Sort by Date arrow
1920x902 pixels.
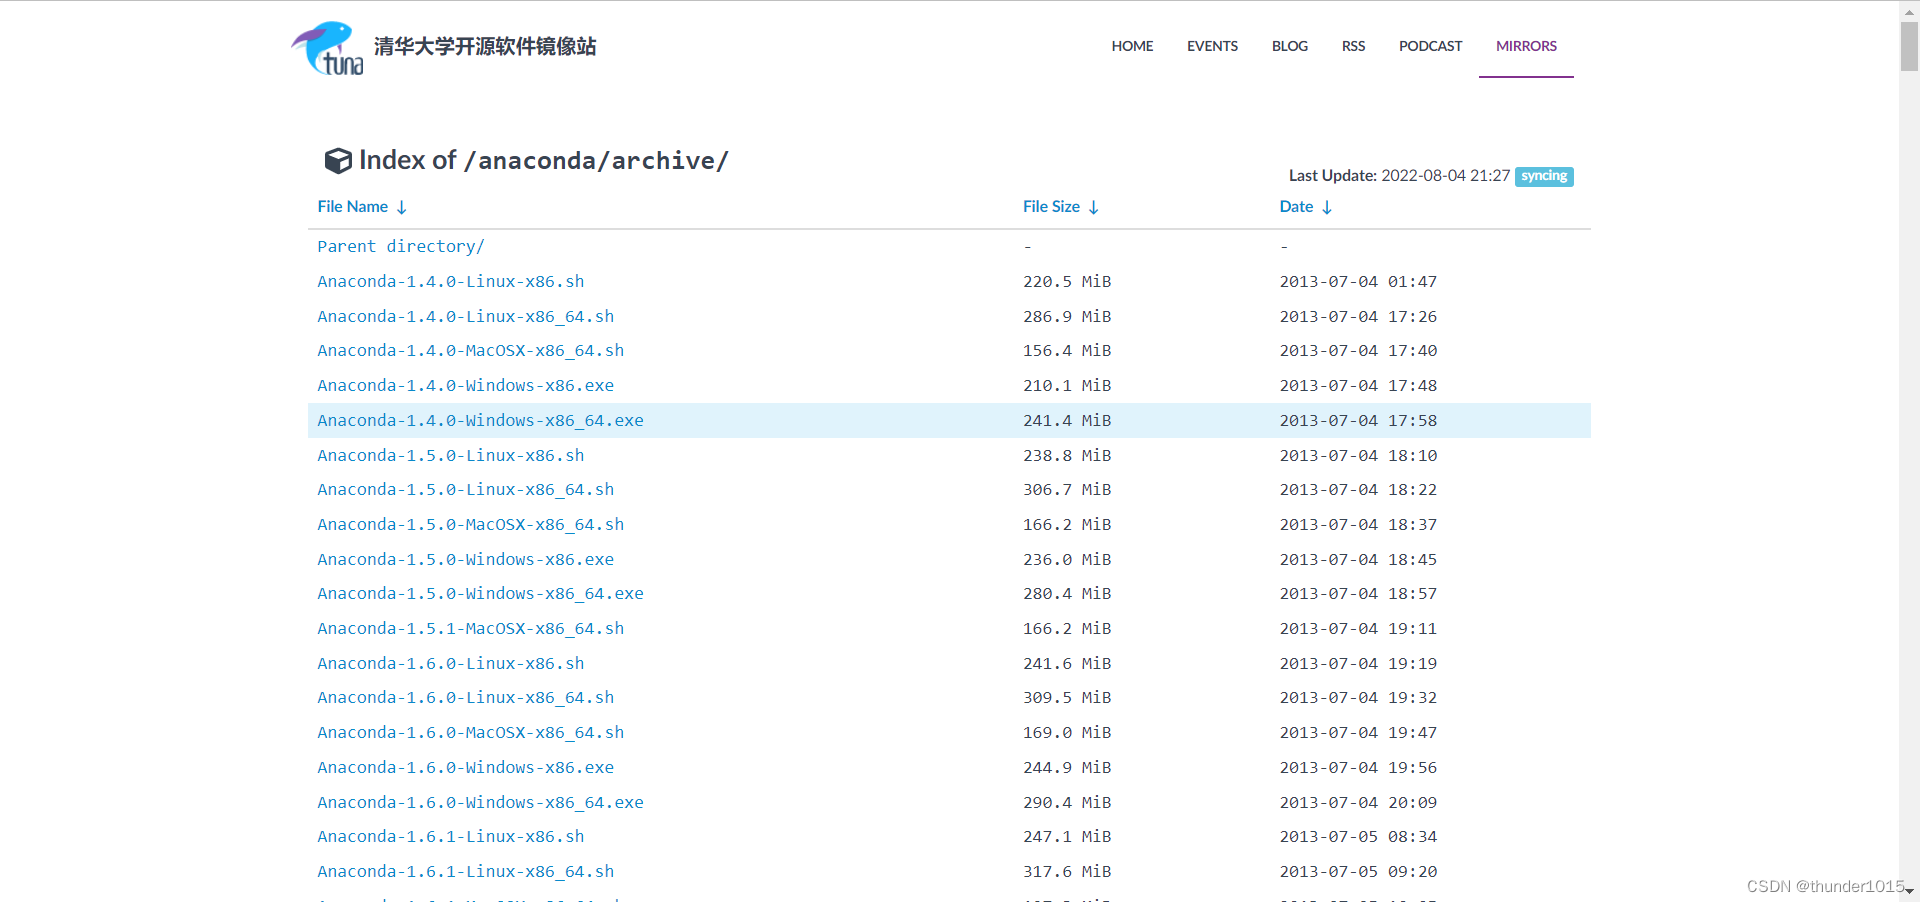coord(1327,207)
